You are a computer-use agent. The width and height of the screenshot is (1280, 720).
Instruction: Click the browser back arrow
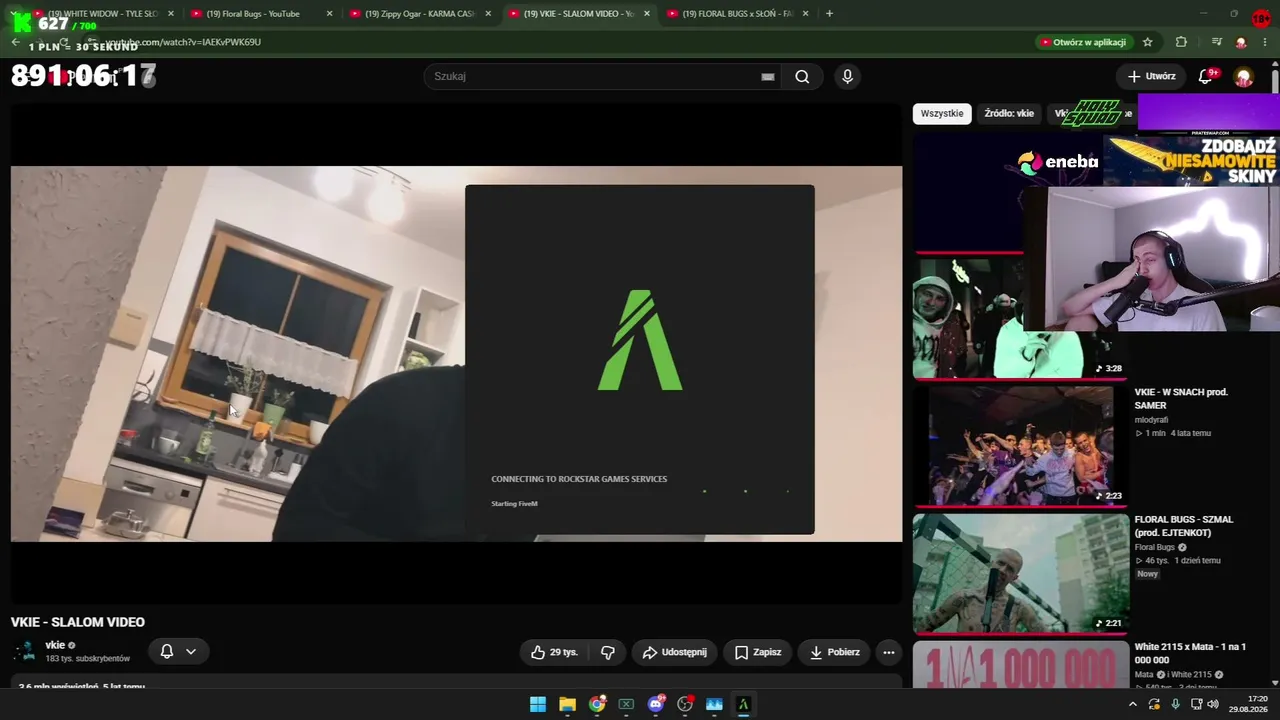click(15, 42)
